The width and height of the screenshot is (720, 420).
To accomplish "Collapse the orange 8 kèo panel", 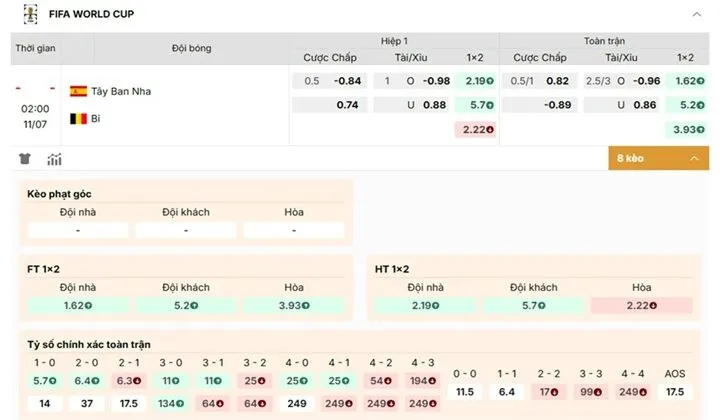I will (x=658, y=158).
